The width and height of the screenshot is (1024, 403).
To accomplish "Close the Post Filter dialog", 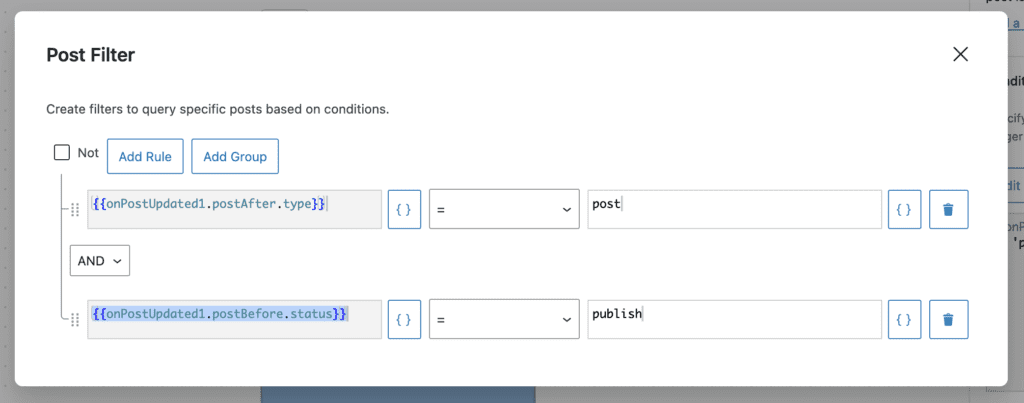I will [x=961, y=55].
